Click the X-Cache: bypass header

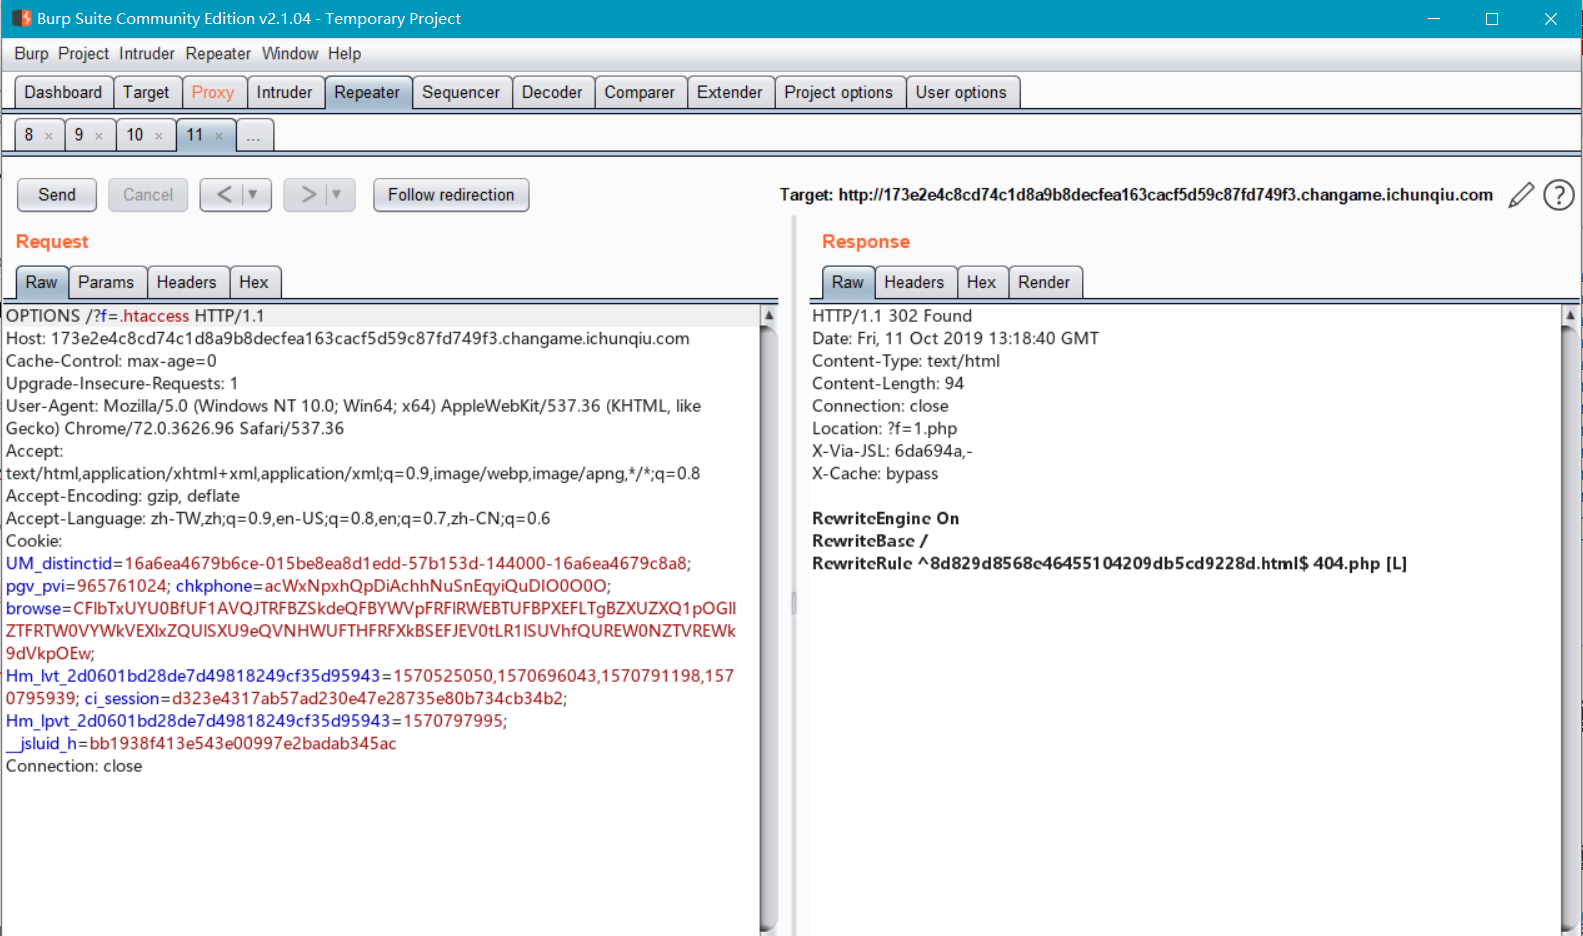[875, 474]
